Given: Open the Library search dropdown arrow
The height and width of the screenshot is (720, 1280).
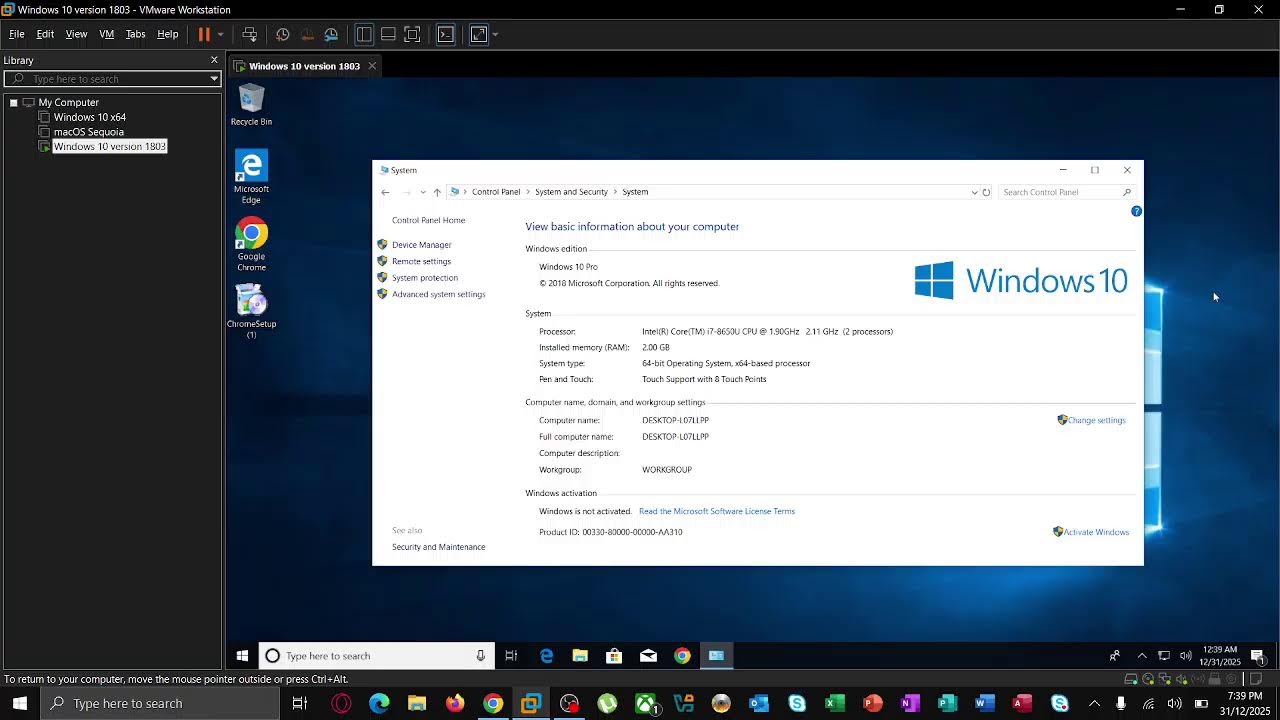Looking at the screenshot, I should pyautogui.click(x=214, y=79).
